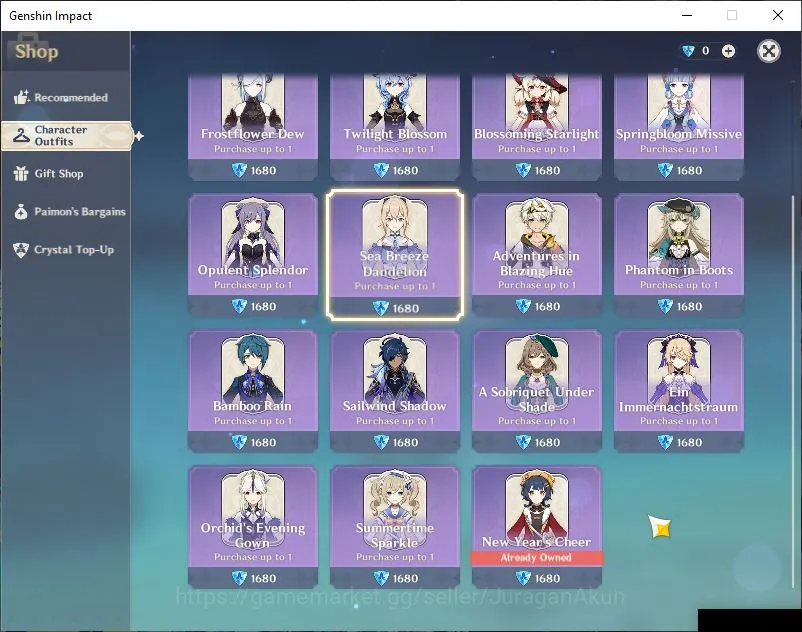
Task: Select the Sailwind Shadow outfit card
Action: pos(395,391)
